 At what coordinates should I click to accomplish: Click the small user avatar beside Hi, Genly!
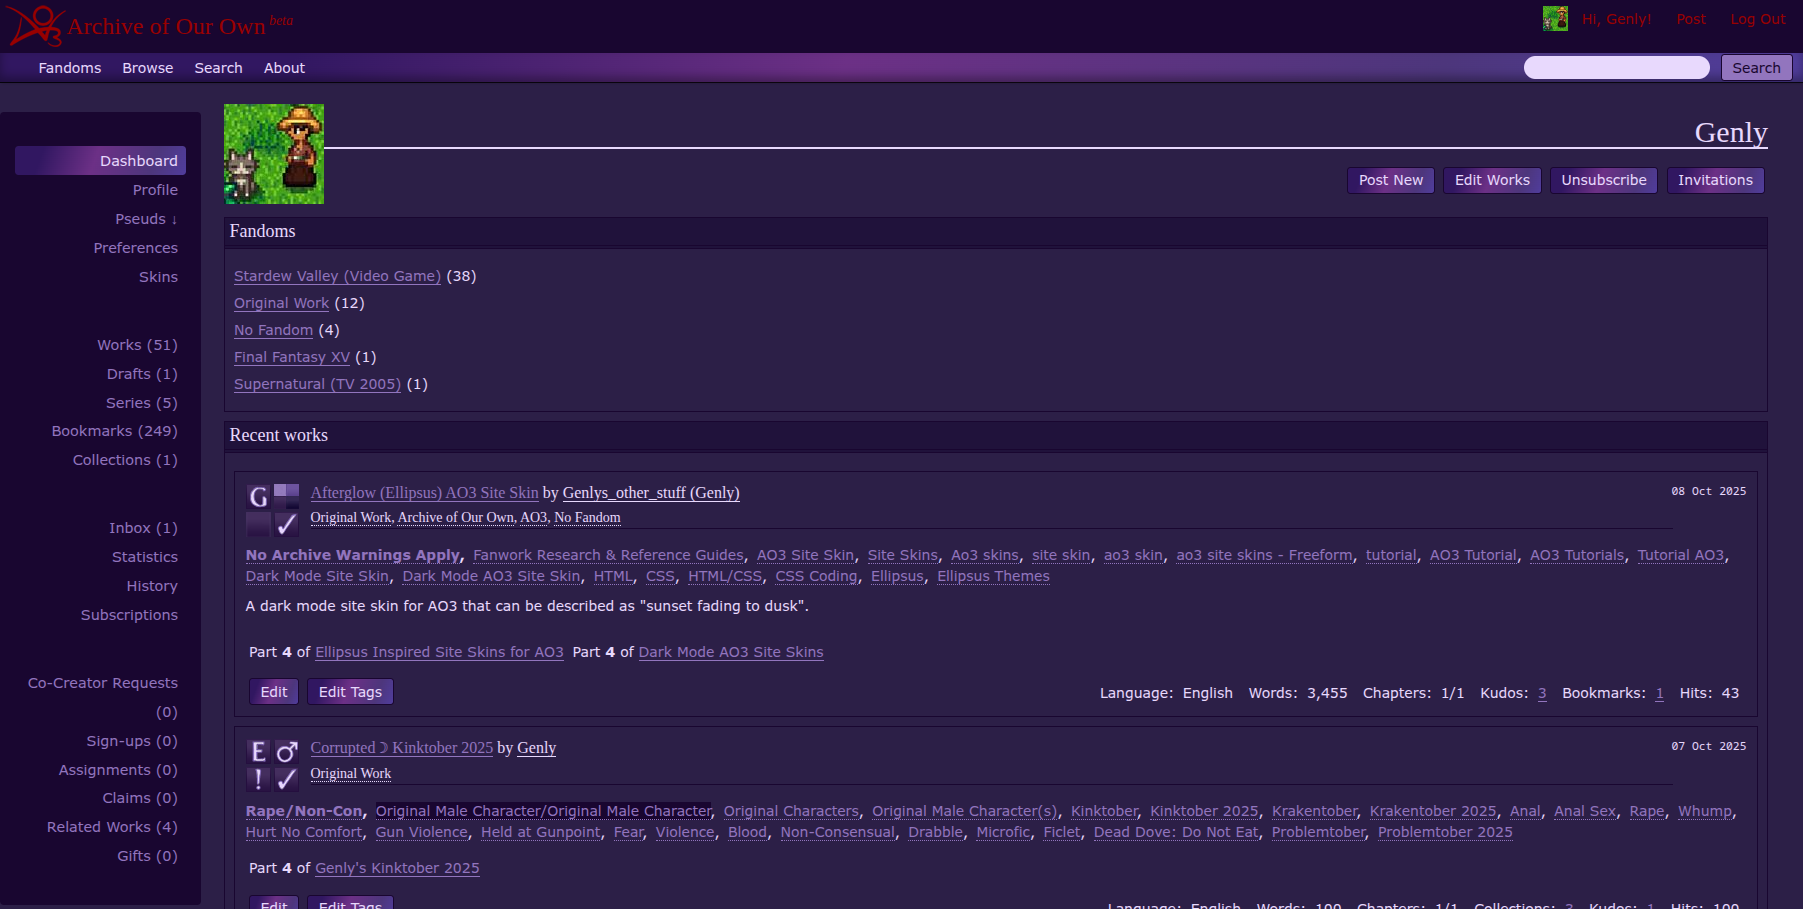click(x=1554, y=19)
